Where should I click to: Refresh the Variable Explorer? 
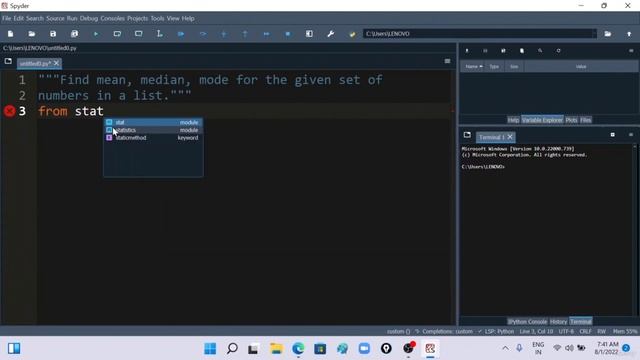point(558,51)
